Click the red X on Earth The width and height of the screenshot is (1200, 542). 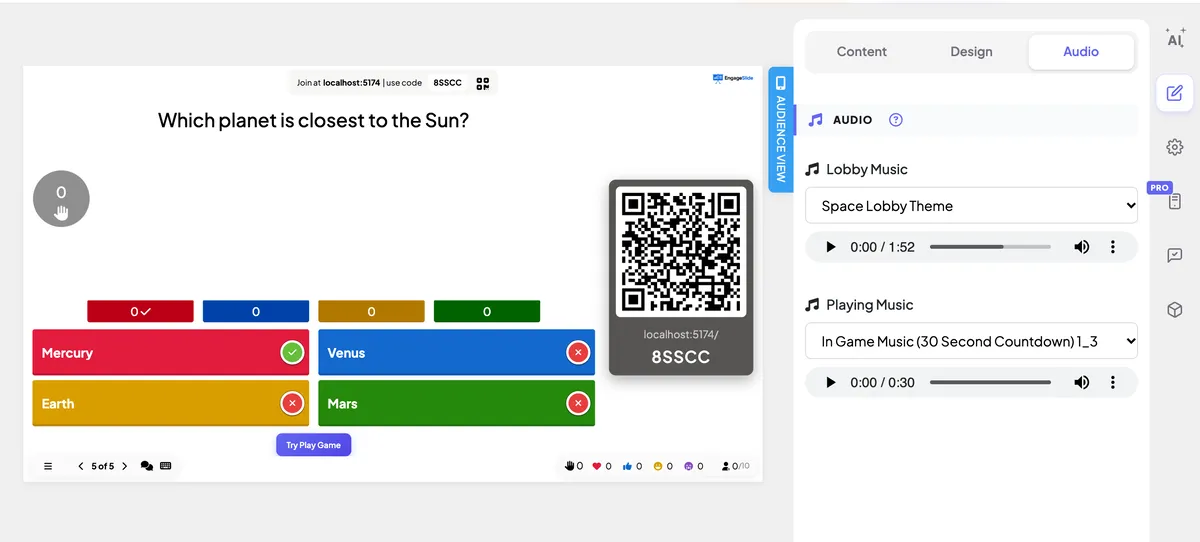coord(292,403)
